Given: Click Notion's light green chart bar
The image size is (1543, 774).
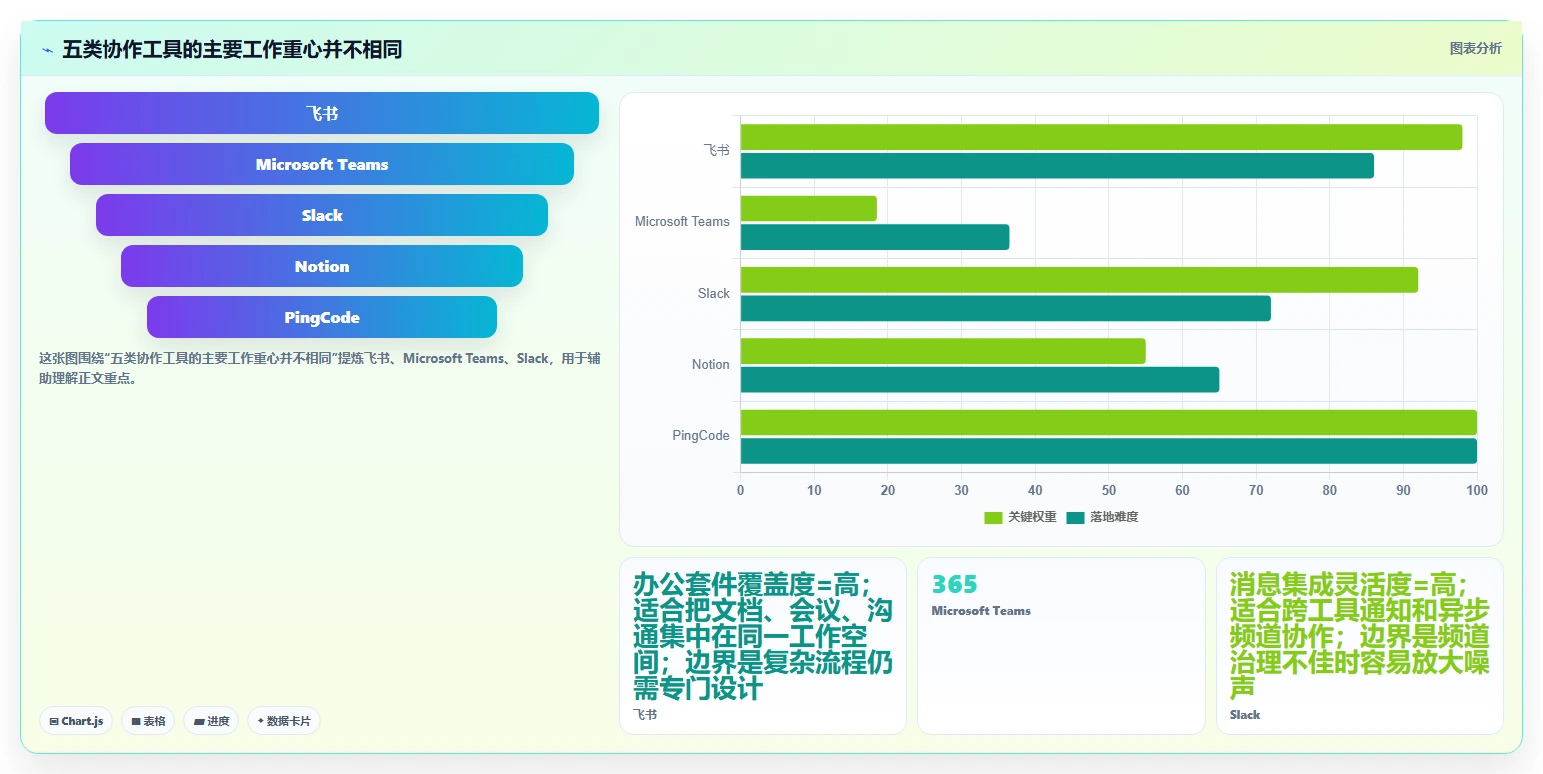Looking at the screenshot, I should click(x=943, y=351).
